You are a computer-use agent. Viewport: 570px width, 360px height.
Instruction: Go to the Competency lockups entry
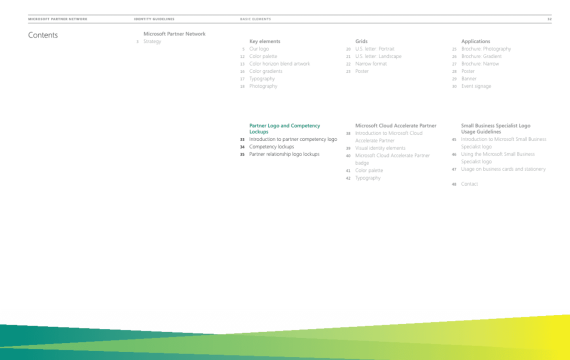271,147
